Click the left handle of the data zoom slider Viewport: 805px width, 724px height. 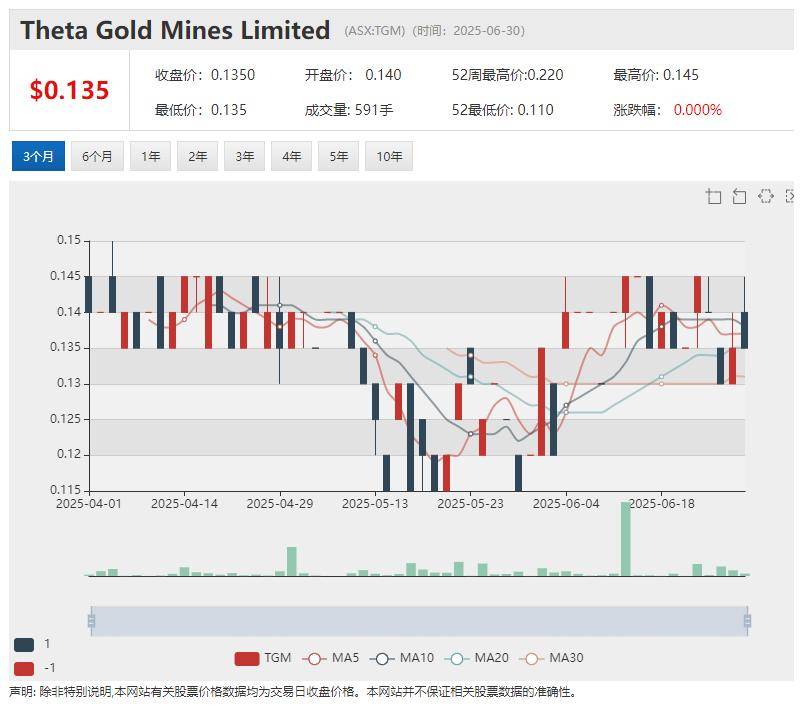coord(91,621)
